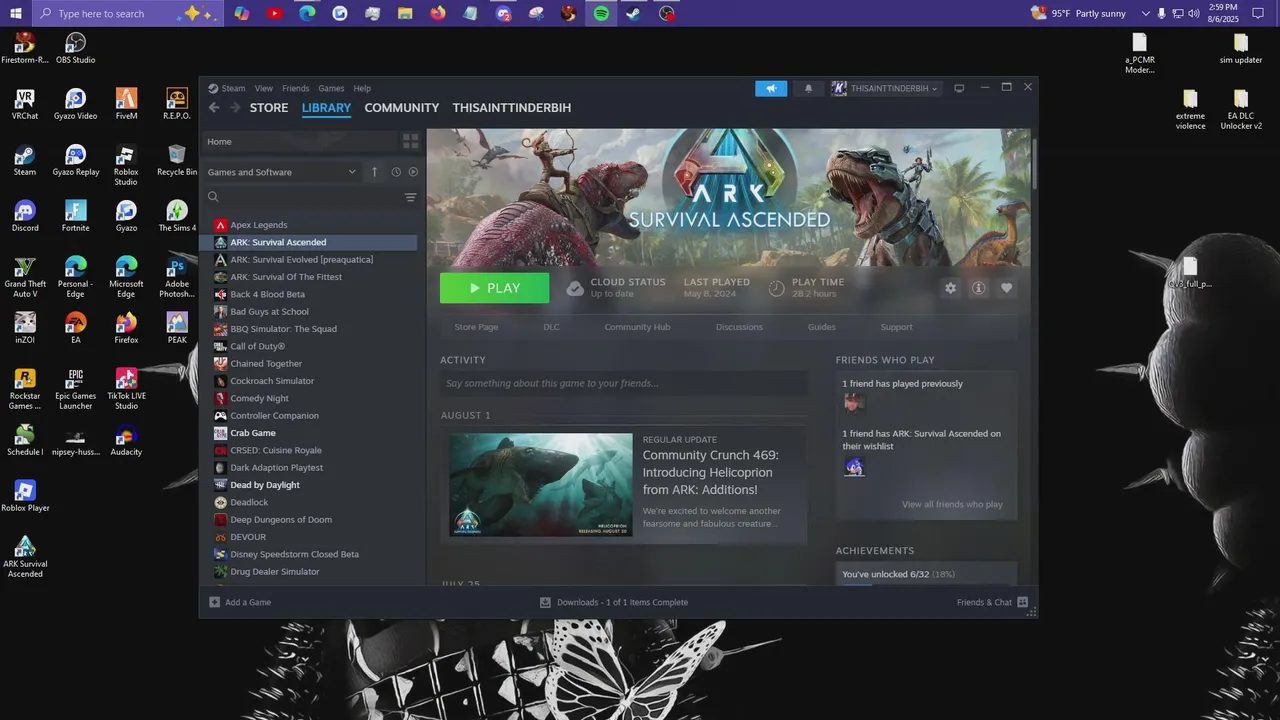Open the Guides link
This screenshot has width=1280, height=720.
pyautogui.click(x=822, y=327)
